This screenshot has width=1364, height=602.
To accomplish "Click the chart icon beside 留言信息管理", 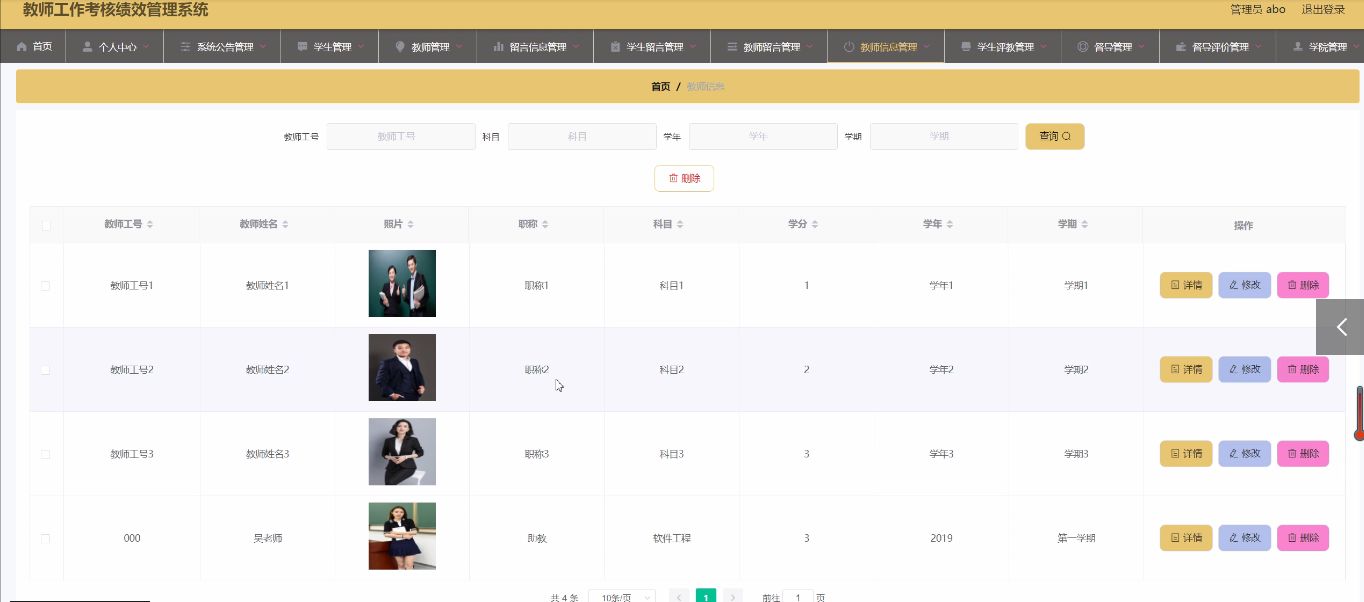I will pos(498,46).
